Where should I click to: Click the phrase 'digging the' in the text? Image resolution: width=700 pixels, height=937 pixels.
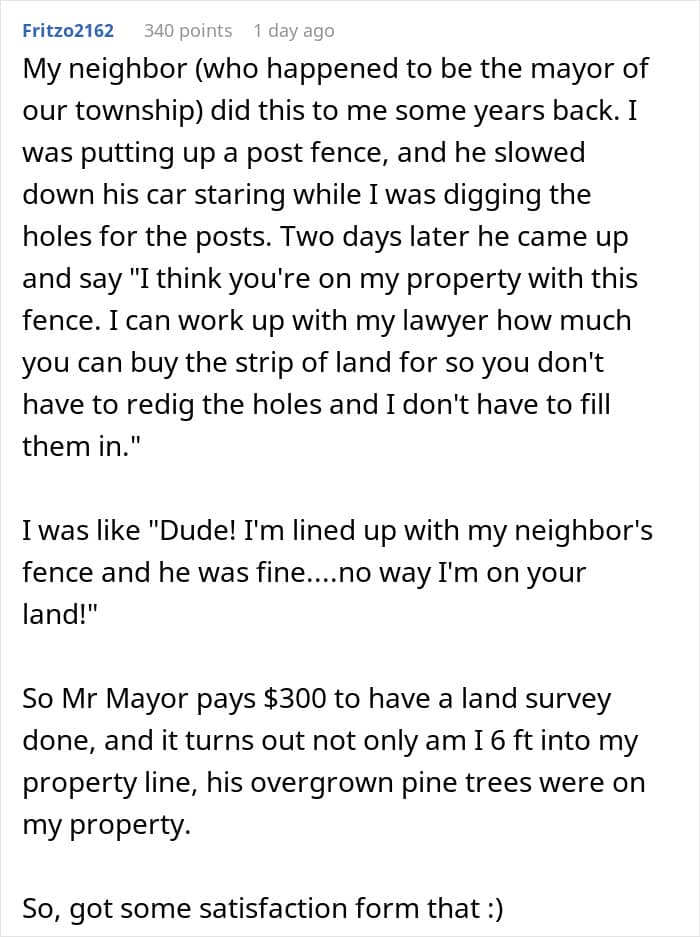tap(519, 195)
